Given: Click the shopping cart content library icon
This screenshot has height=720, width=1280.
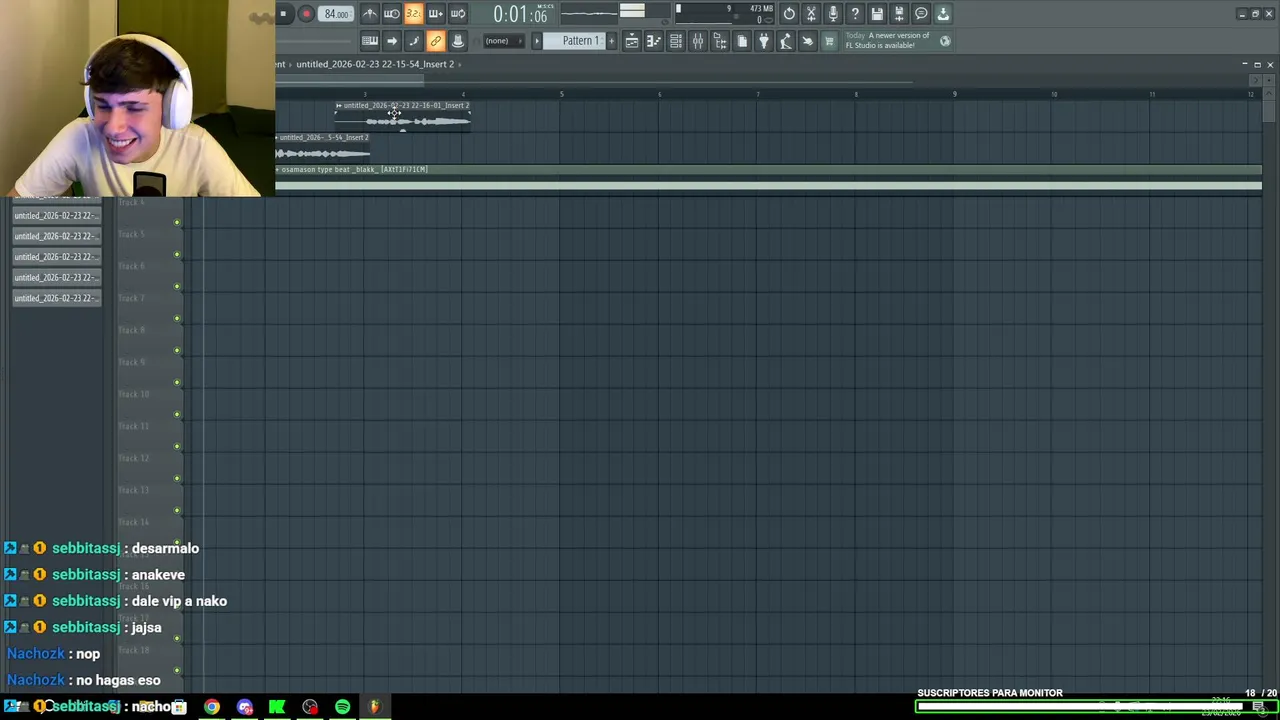Looking at the screenshot, I should 829,41.
